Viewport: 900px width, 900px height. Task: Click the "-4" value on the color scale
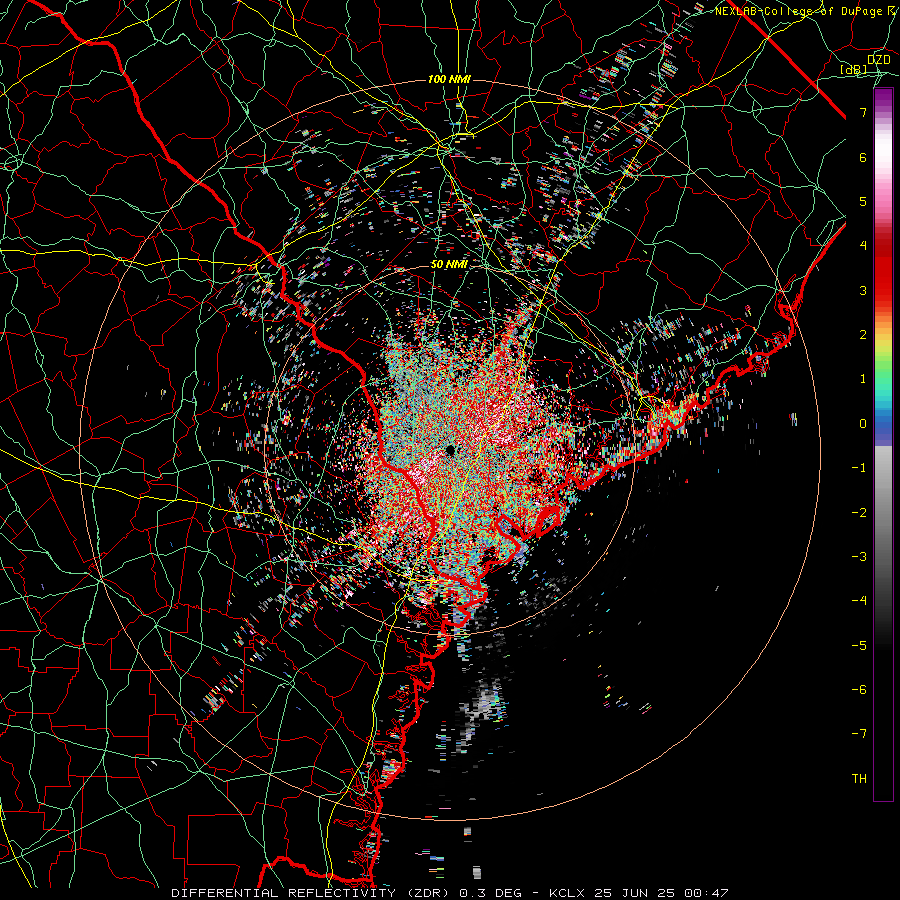pyautogui.click(x=859, y=601)
